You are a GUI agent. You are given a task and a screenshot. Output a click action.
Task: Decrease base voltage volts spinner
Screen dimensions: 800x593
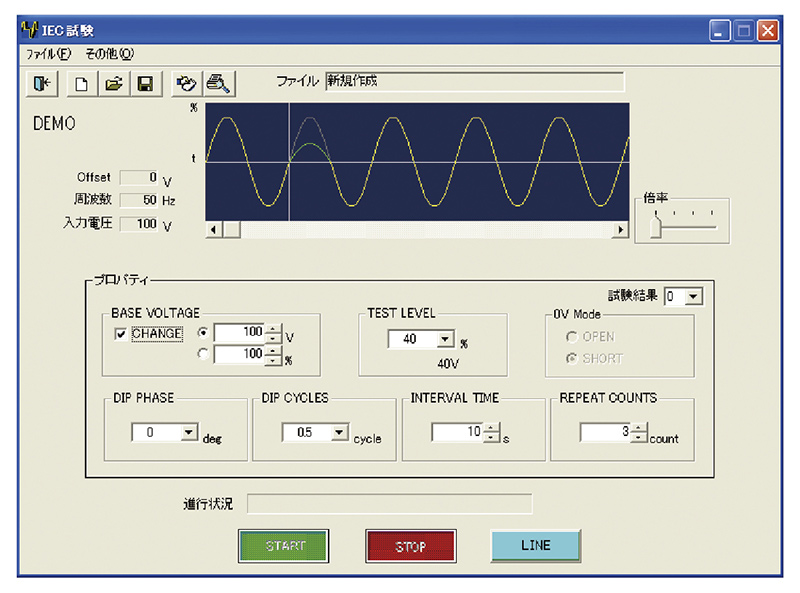pos(273,338)
